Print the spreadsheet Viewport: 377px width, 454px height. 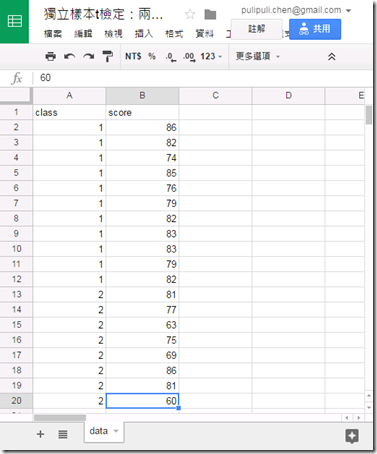coord(50,56)
